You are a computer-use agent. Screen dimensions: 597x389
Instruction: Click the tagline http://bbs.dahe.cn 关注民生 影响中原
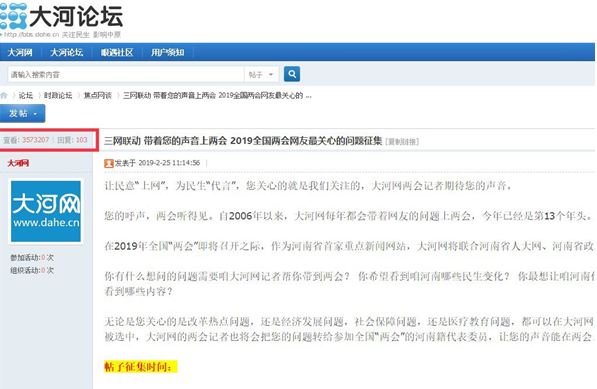[x=62, y=35]
